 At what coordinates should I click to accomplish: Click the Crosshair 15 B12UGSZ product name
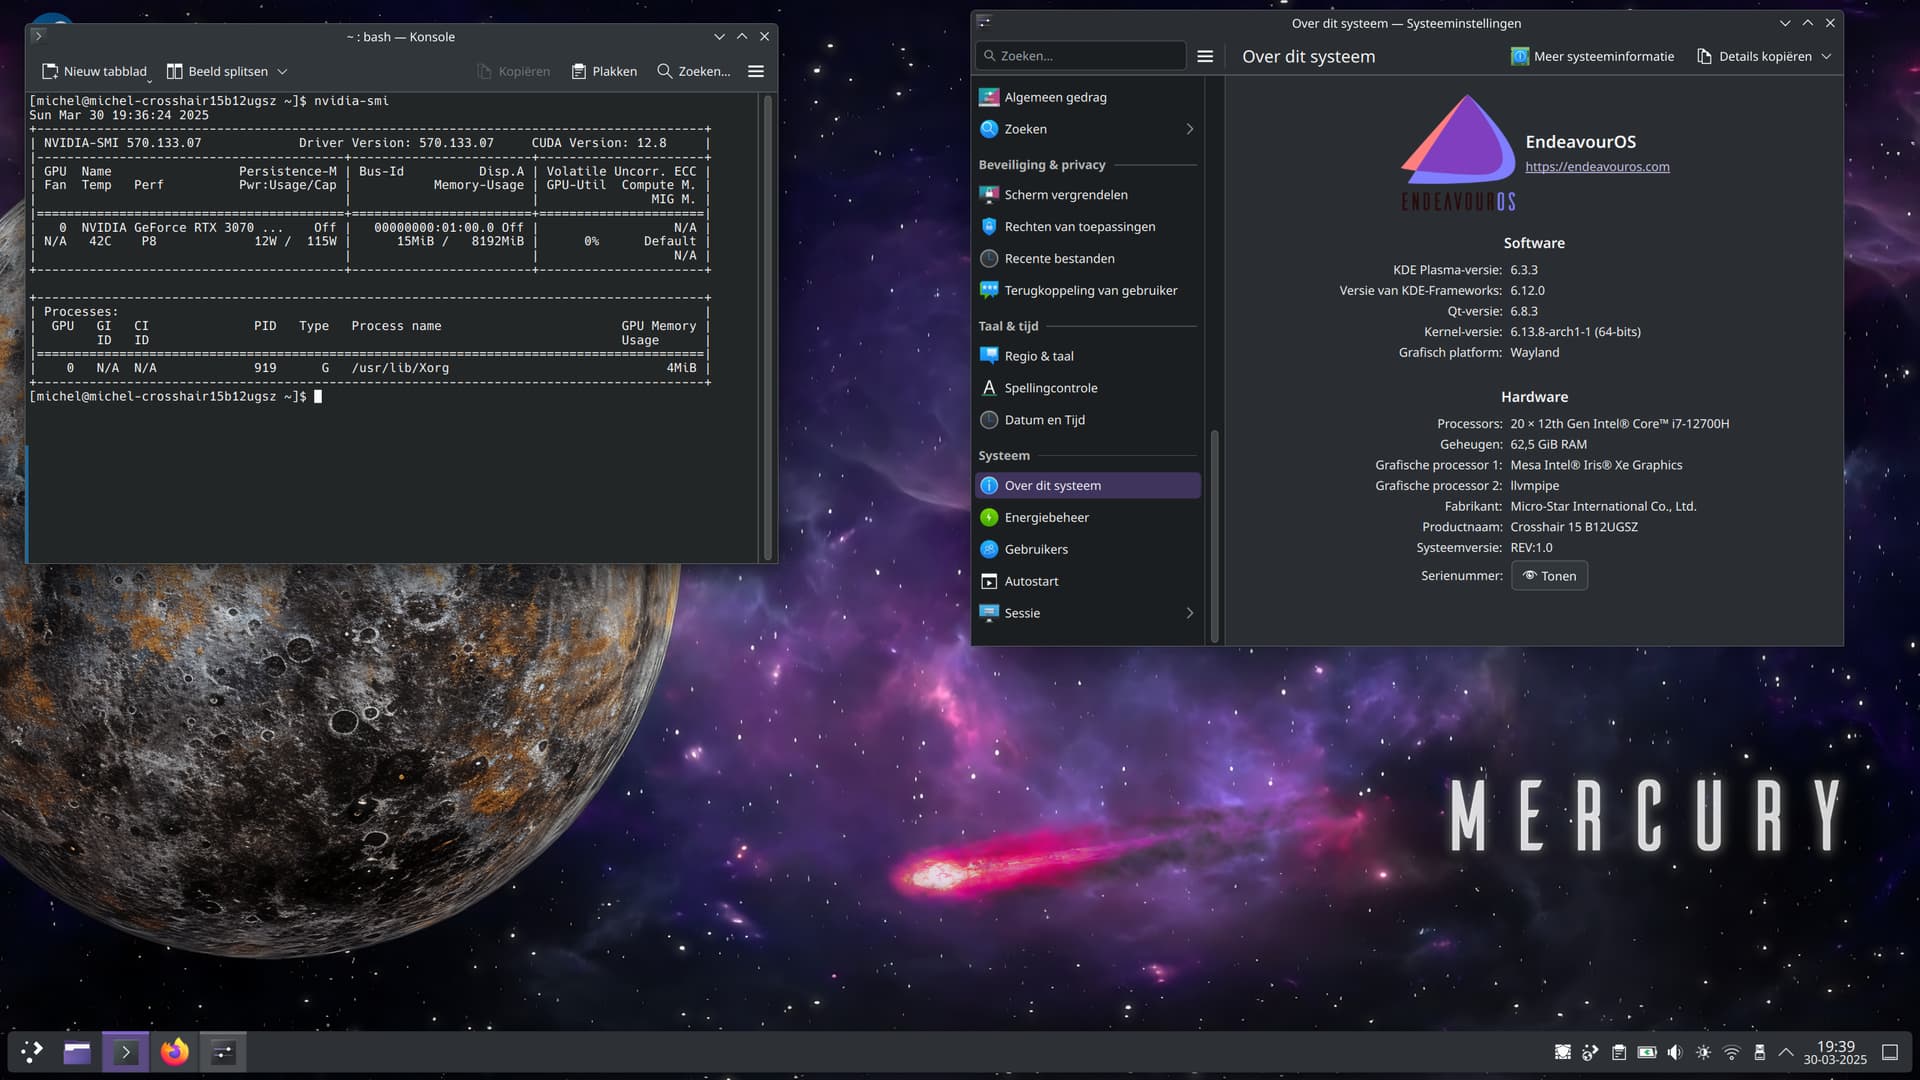[x=1574, y=526]
